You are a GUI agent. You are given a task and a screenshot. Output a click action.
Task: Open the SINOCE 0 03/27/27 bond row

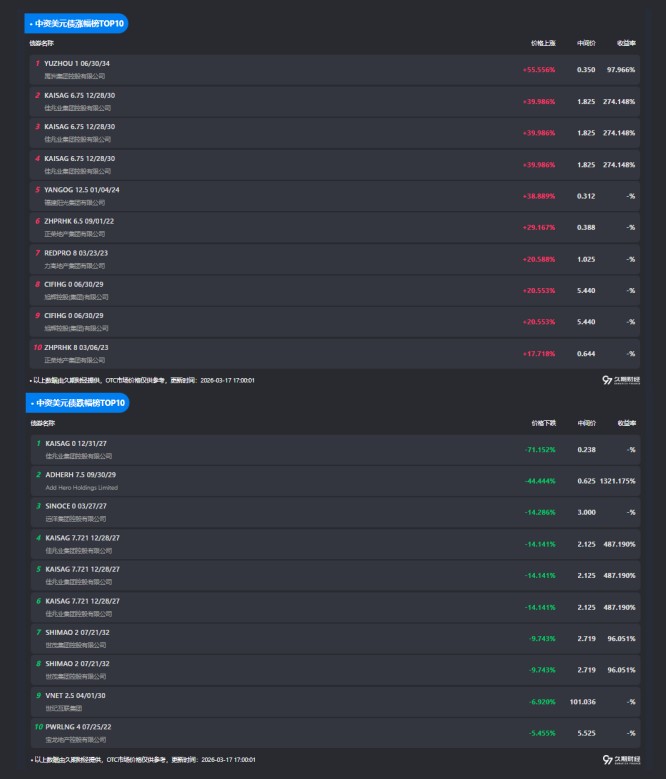tap(76, 506)
